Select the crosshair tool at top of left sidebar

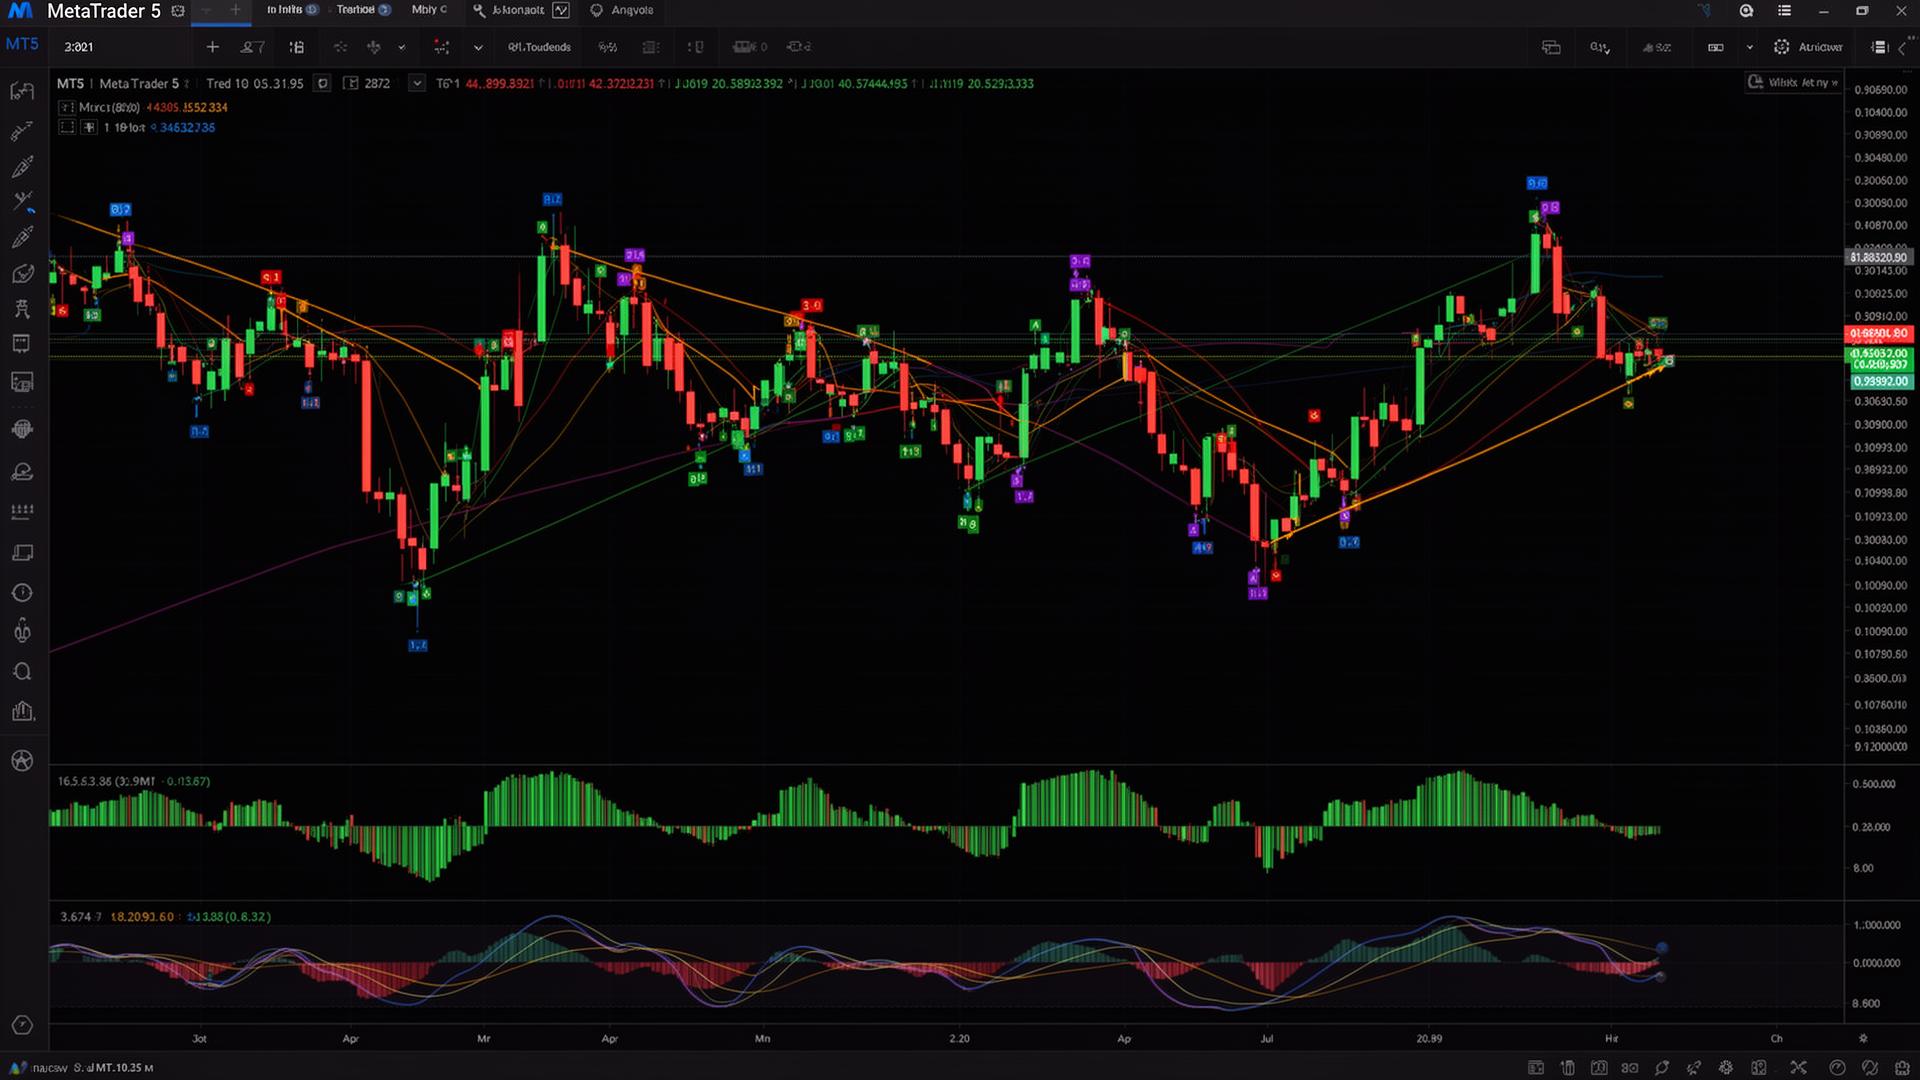pos(22,91)
